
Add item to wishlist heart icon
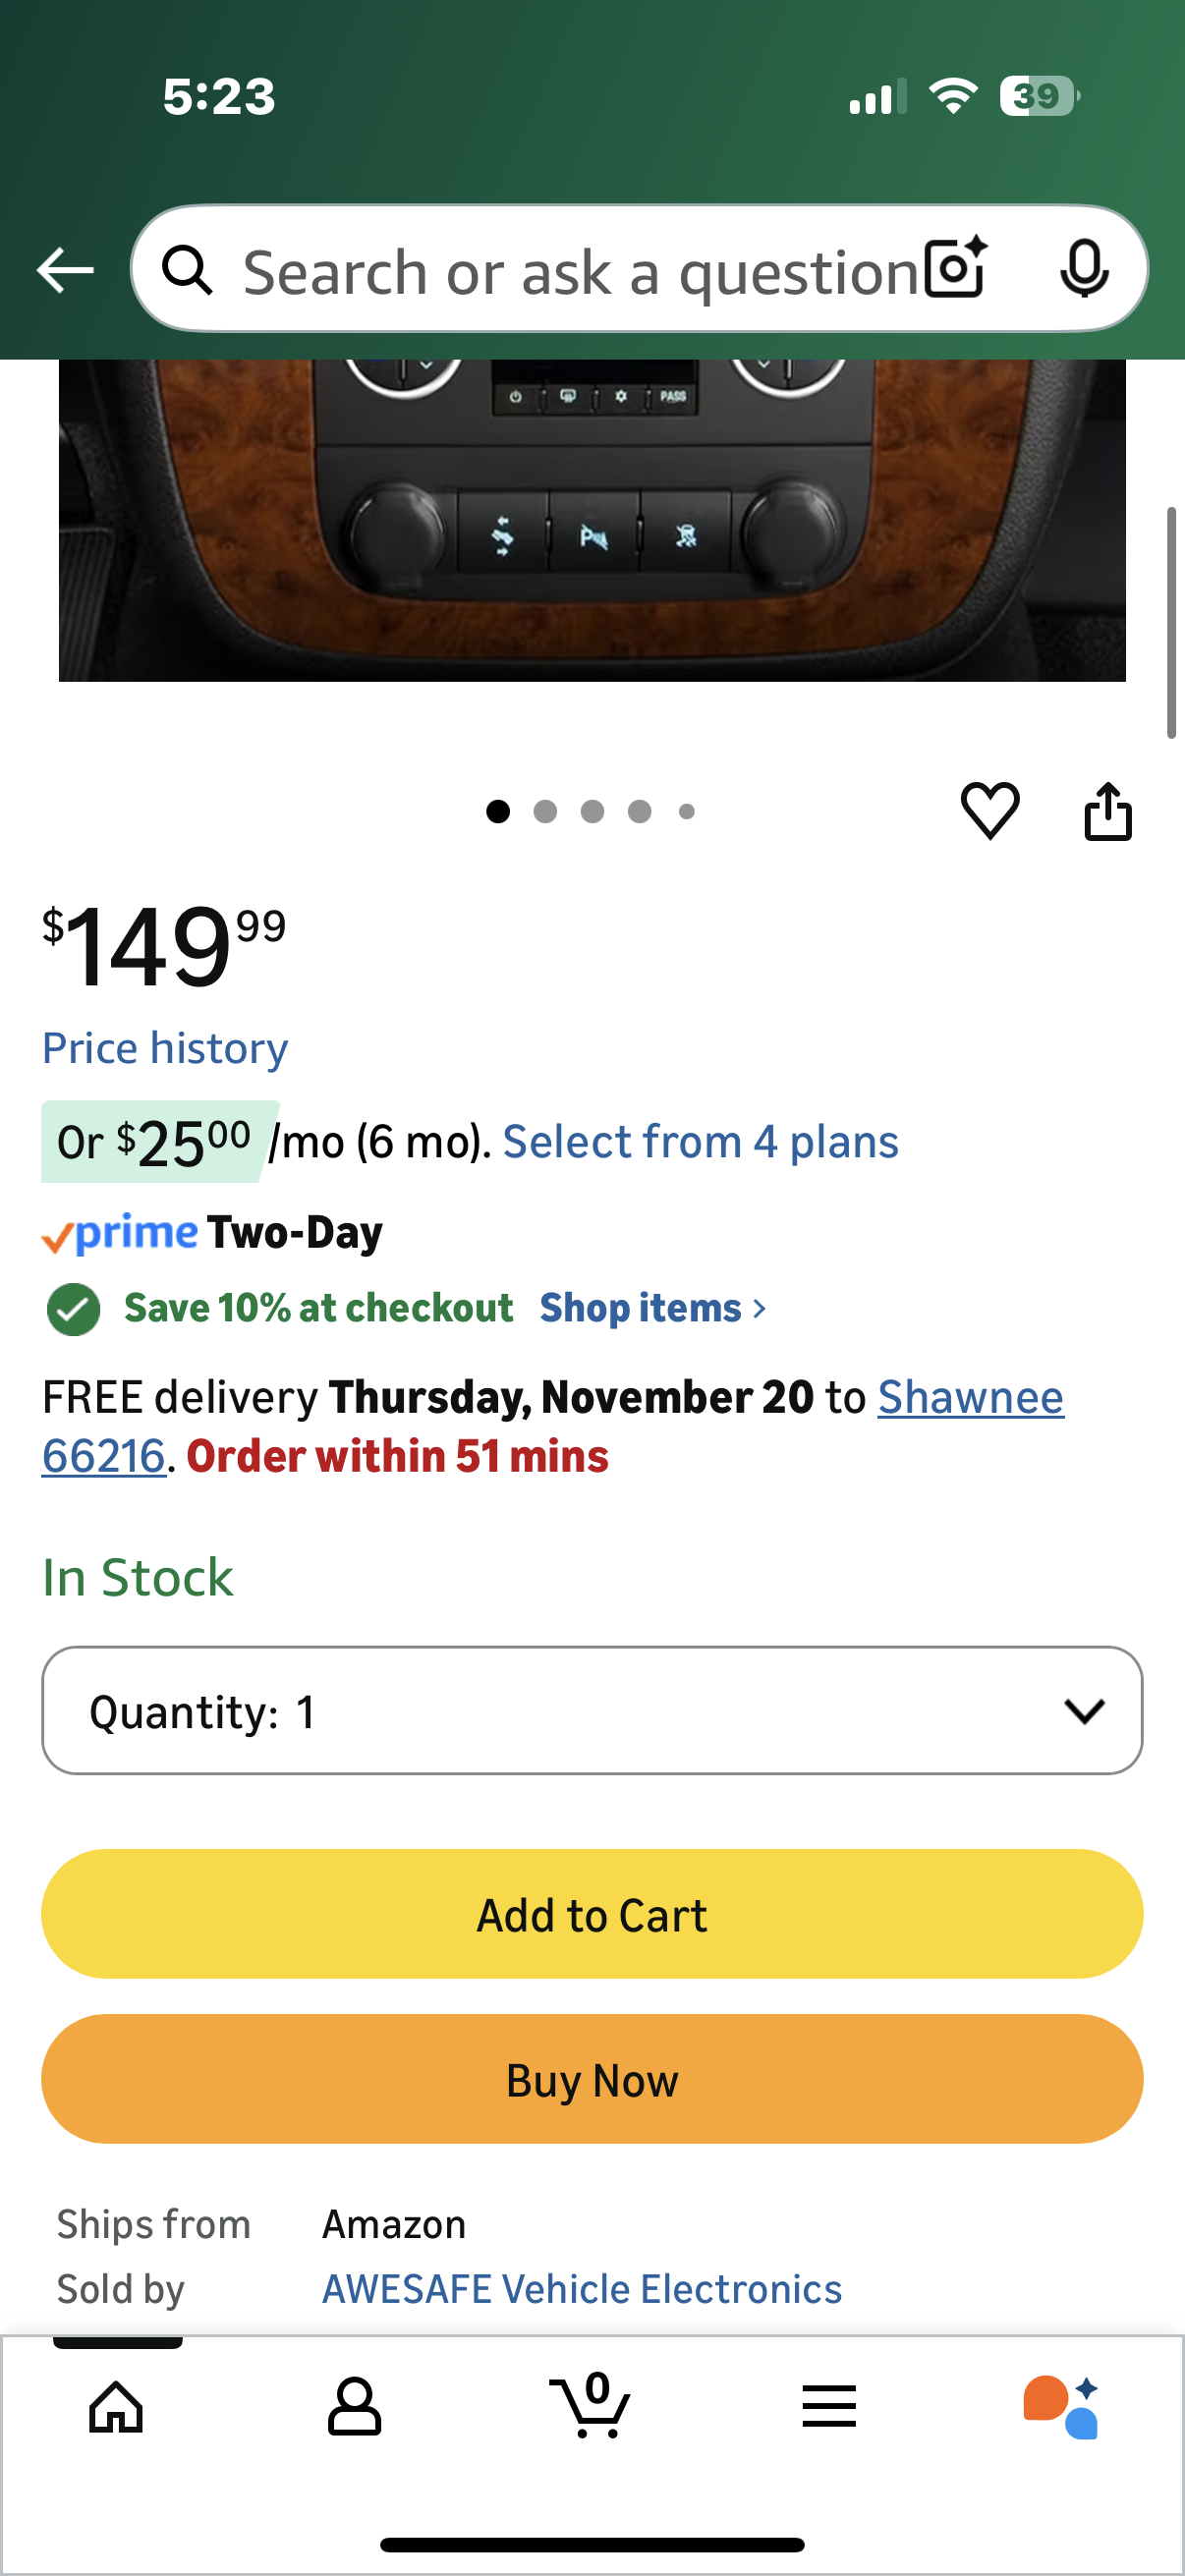tap(989, 811)
